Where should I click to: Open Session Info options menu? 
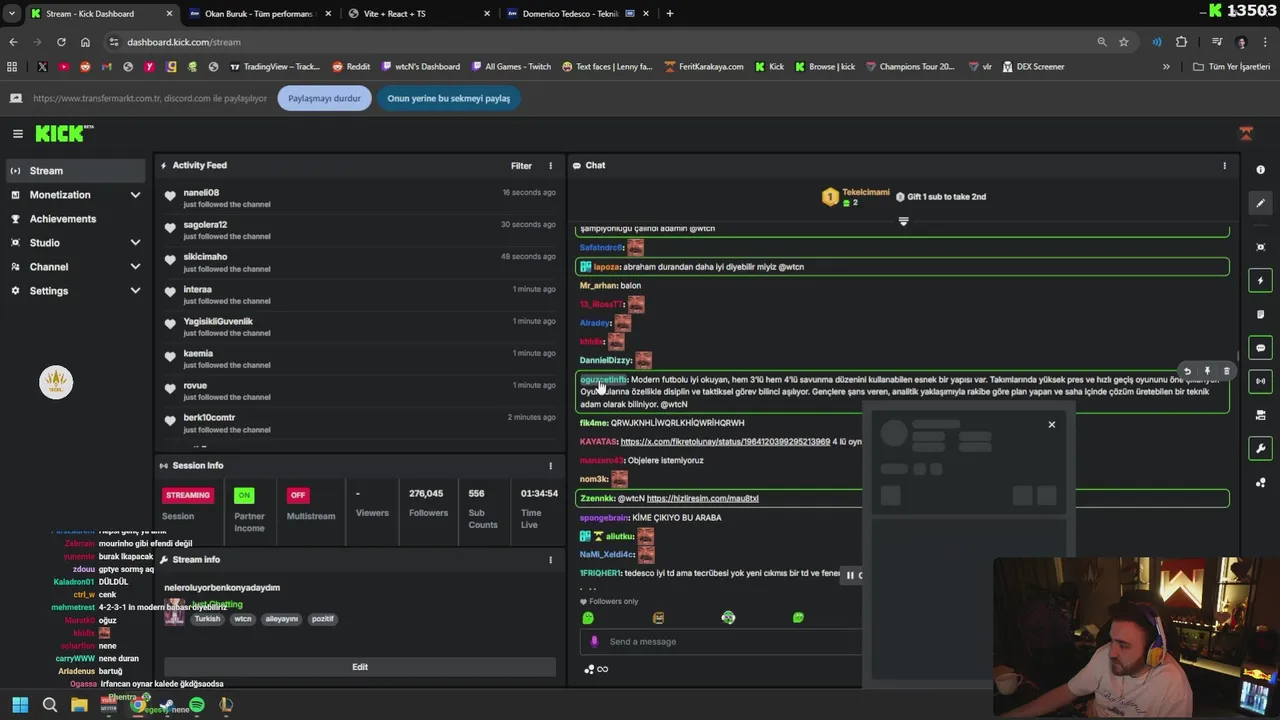pyautogui.click(x=550, y=466)
